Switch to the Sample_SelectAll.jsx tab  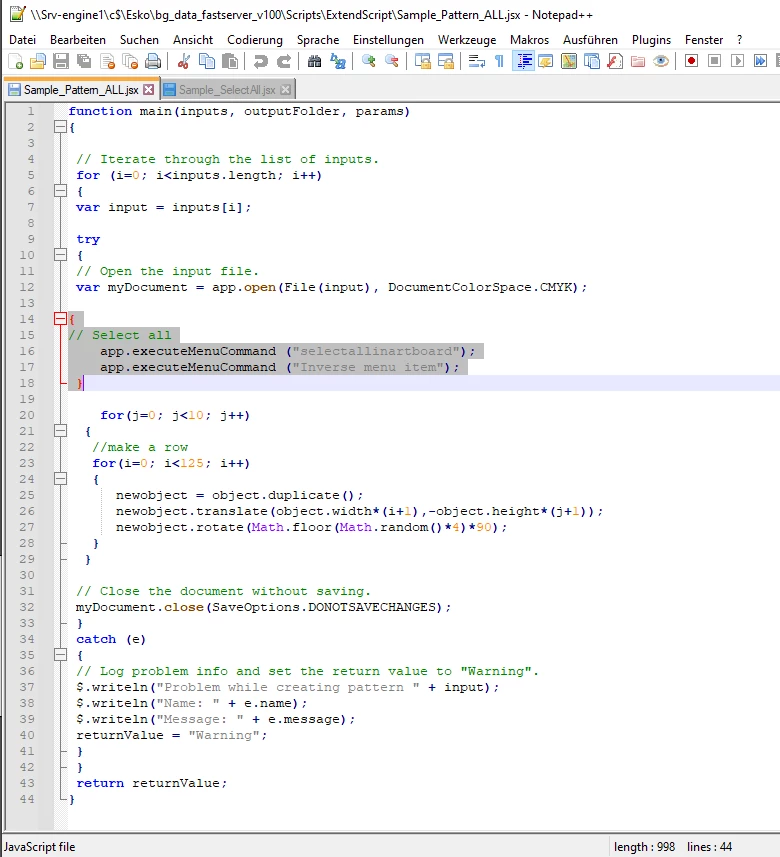(x=227, y=90)
